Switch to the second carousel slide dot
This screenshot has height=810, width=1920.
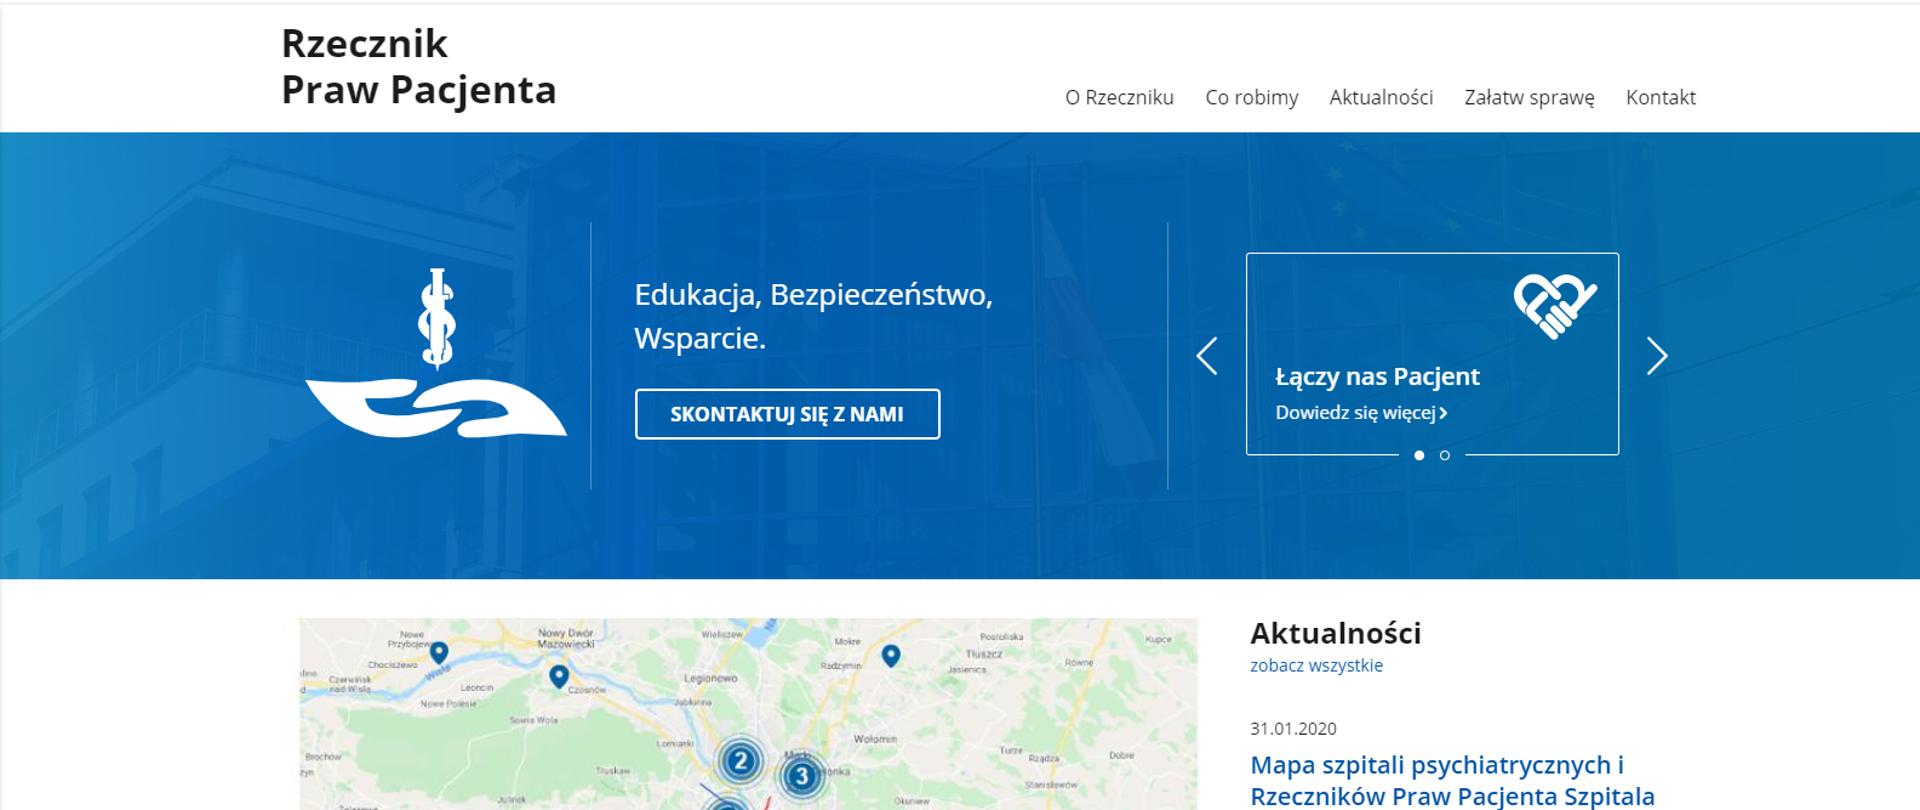1445,456
